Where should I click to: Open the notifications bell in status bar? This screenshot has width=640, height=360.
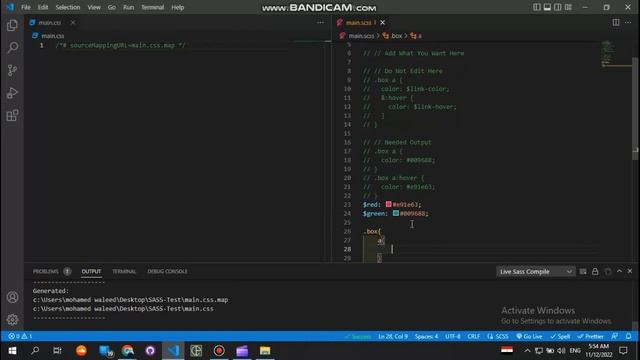click(629, 336)
